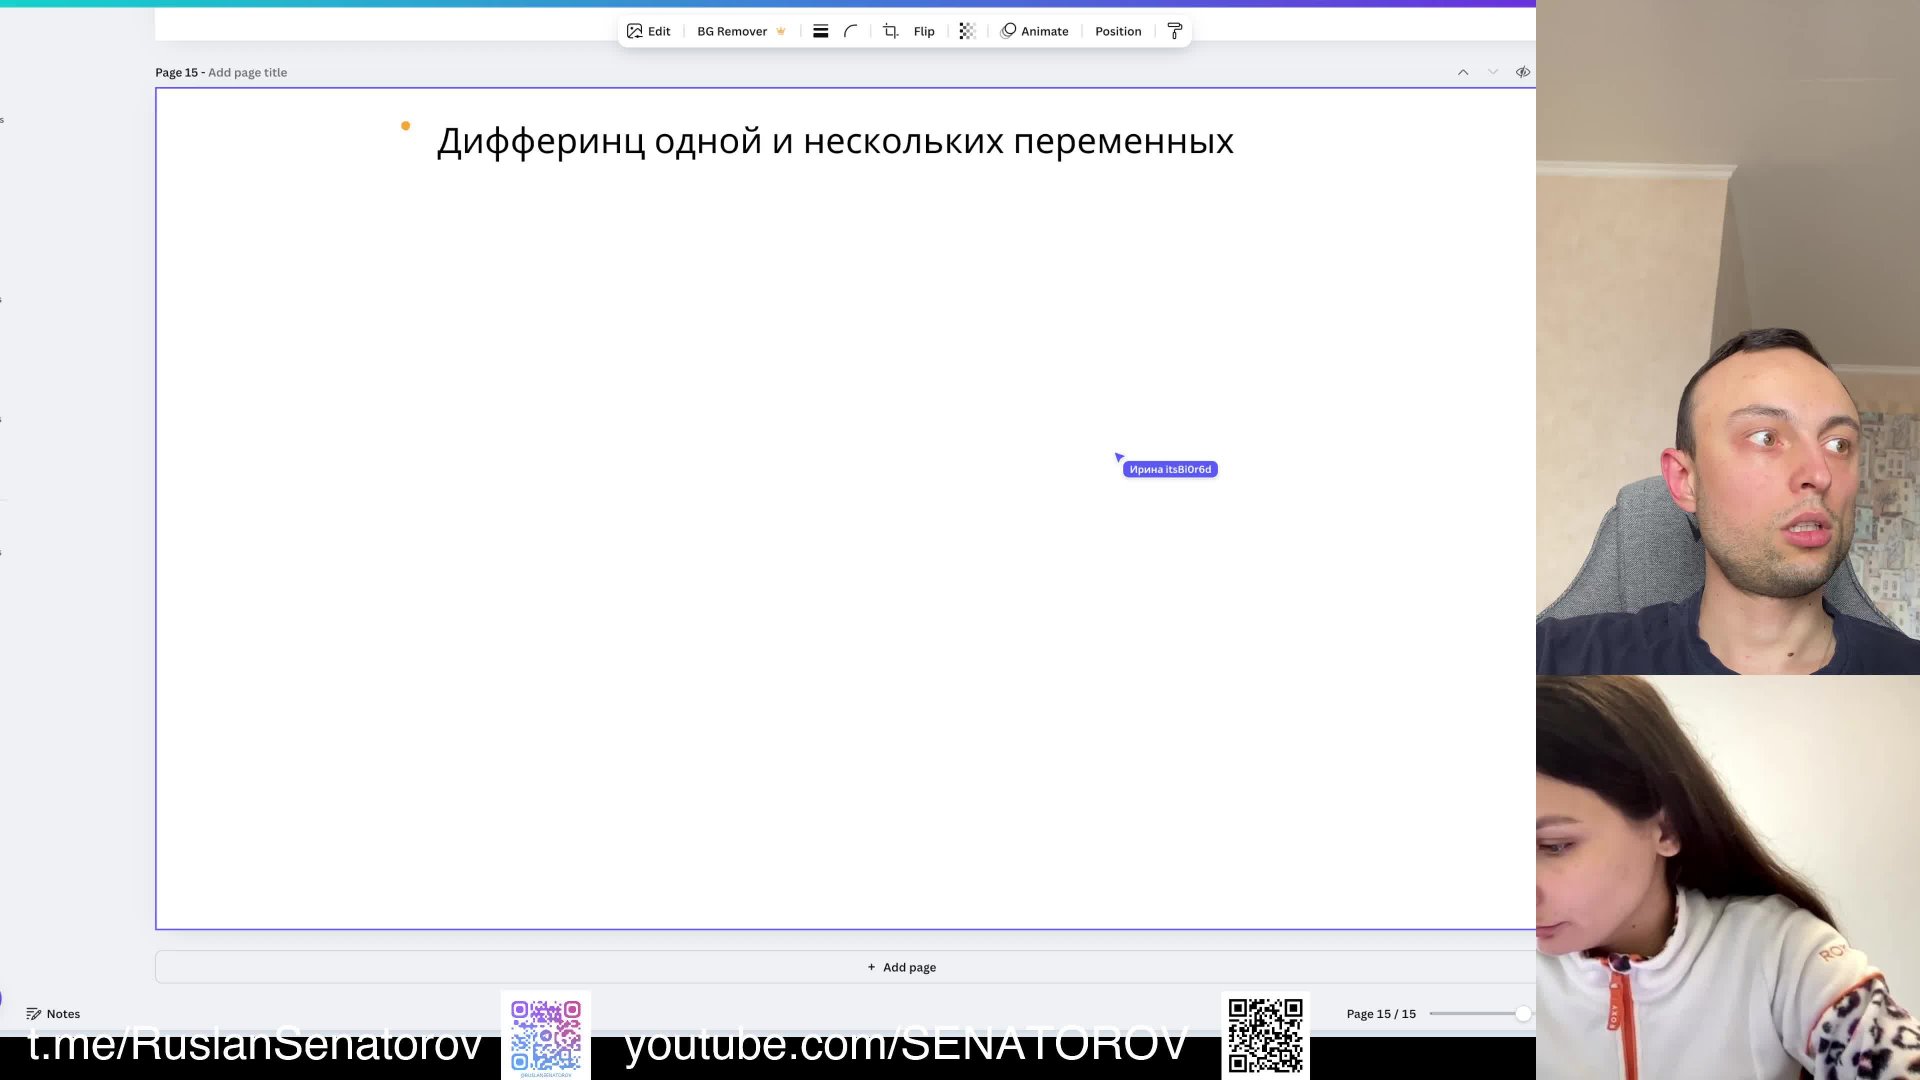Click the Edit photo icon
Screen dimensions: 1920x1080
coord(634,31)
